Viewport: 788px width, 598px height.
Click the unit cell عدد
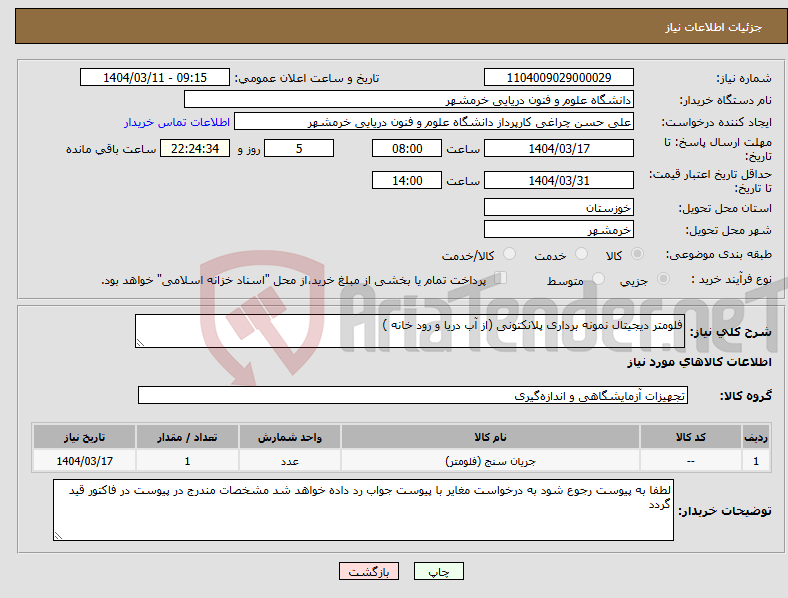pos(290,460)
